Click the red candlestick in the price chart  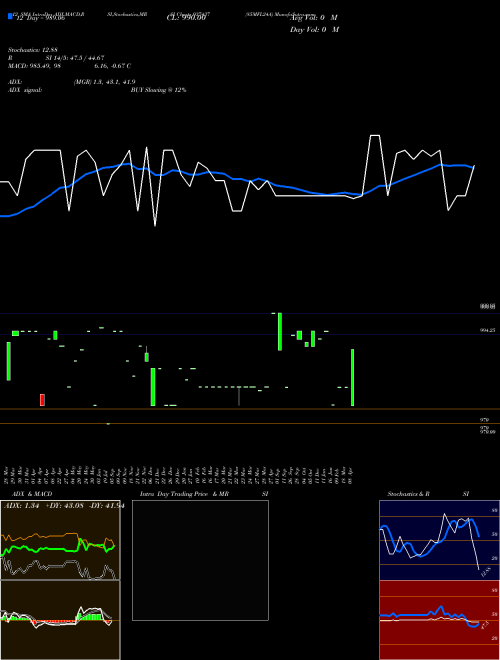click(42, 400)
